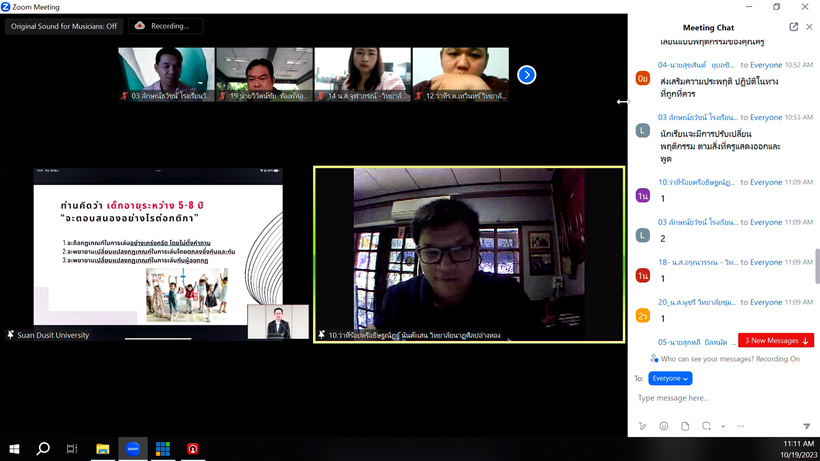This screenshot has height=461, width=820.
Task: Open the Windows Start menu
Action: pos(14,449)
